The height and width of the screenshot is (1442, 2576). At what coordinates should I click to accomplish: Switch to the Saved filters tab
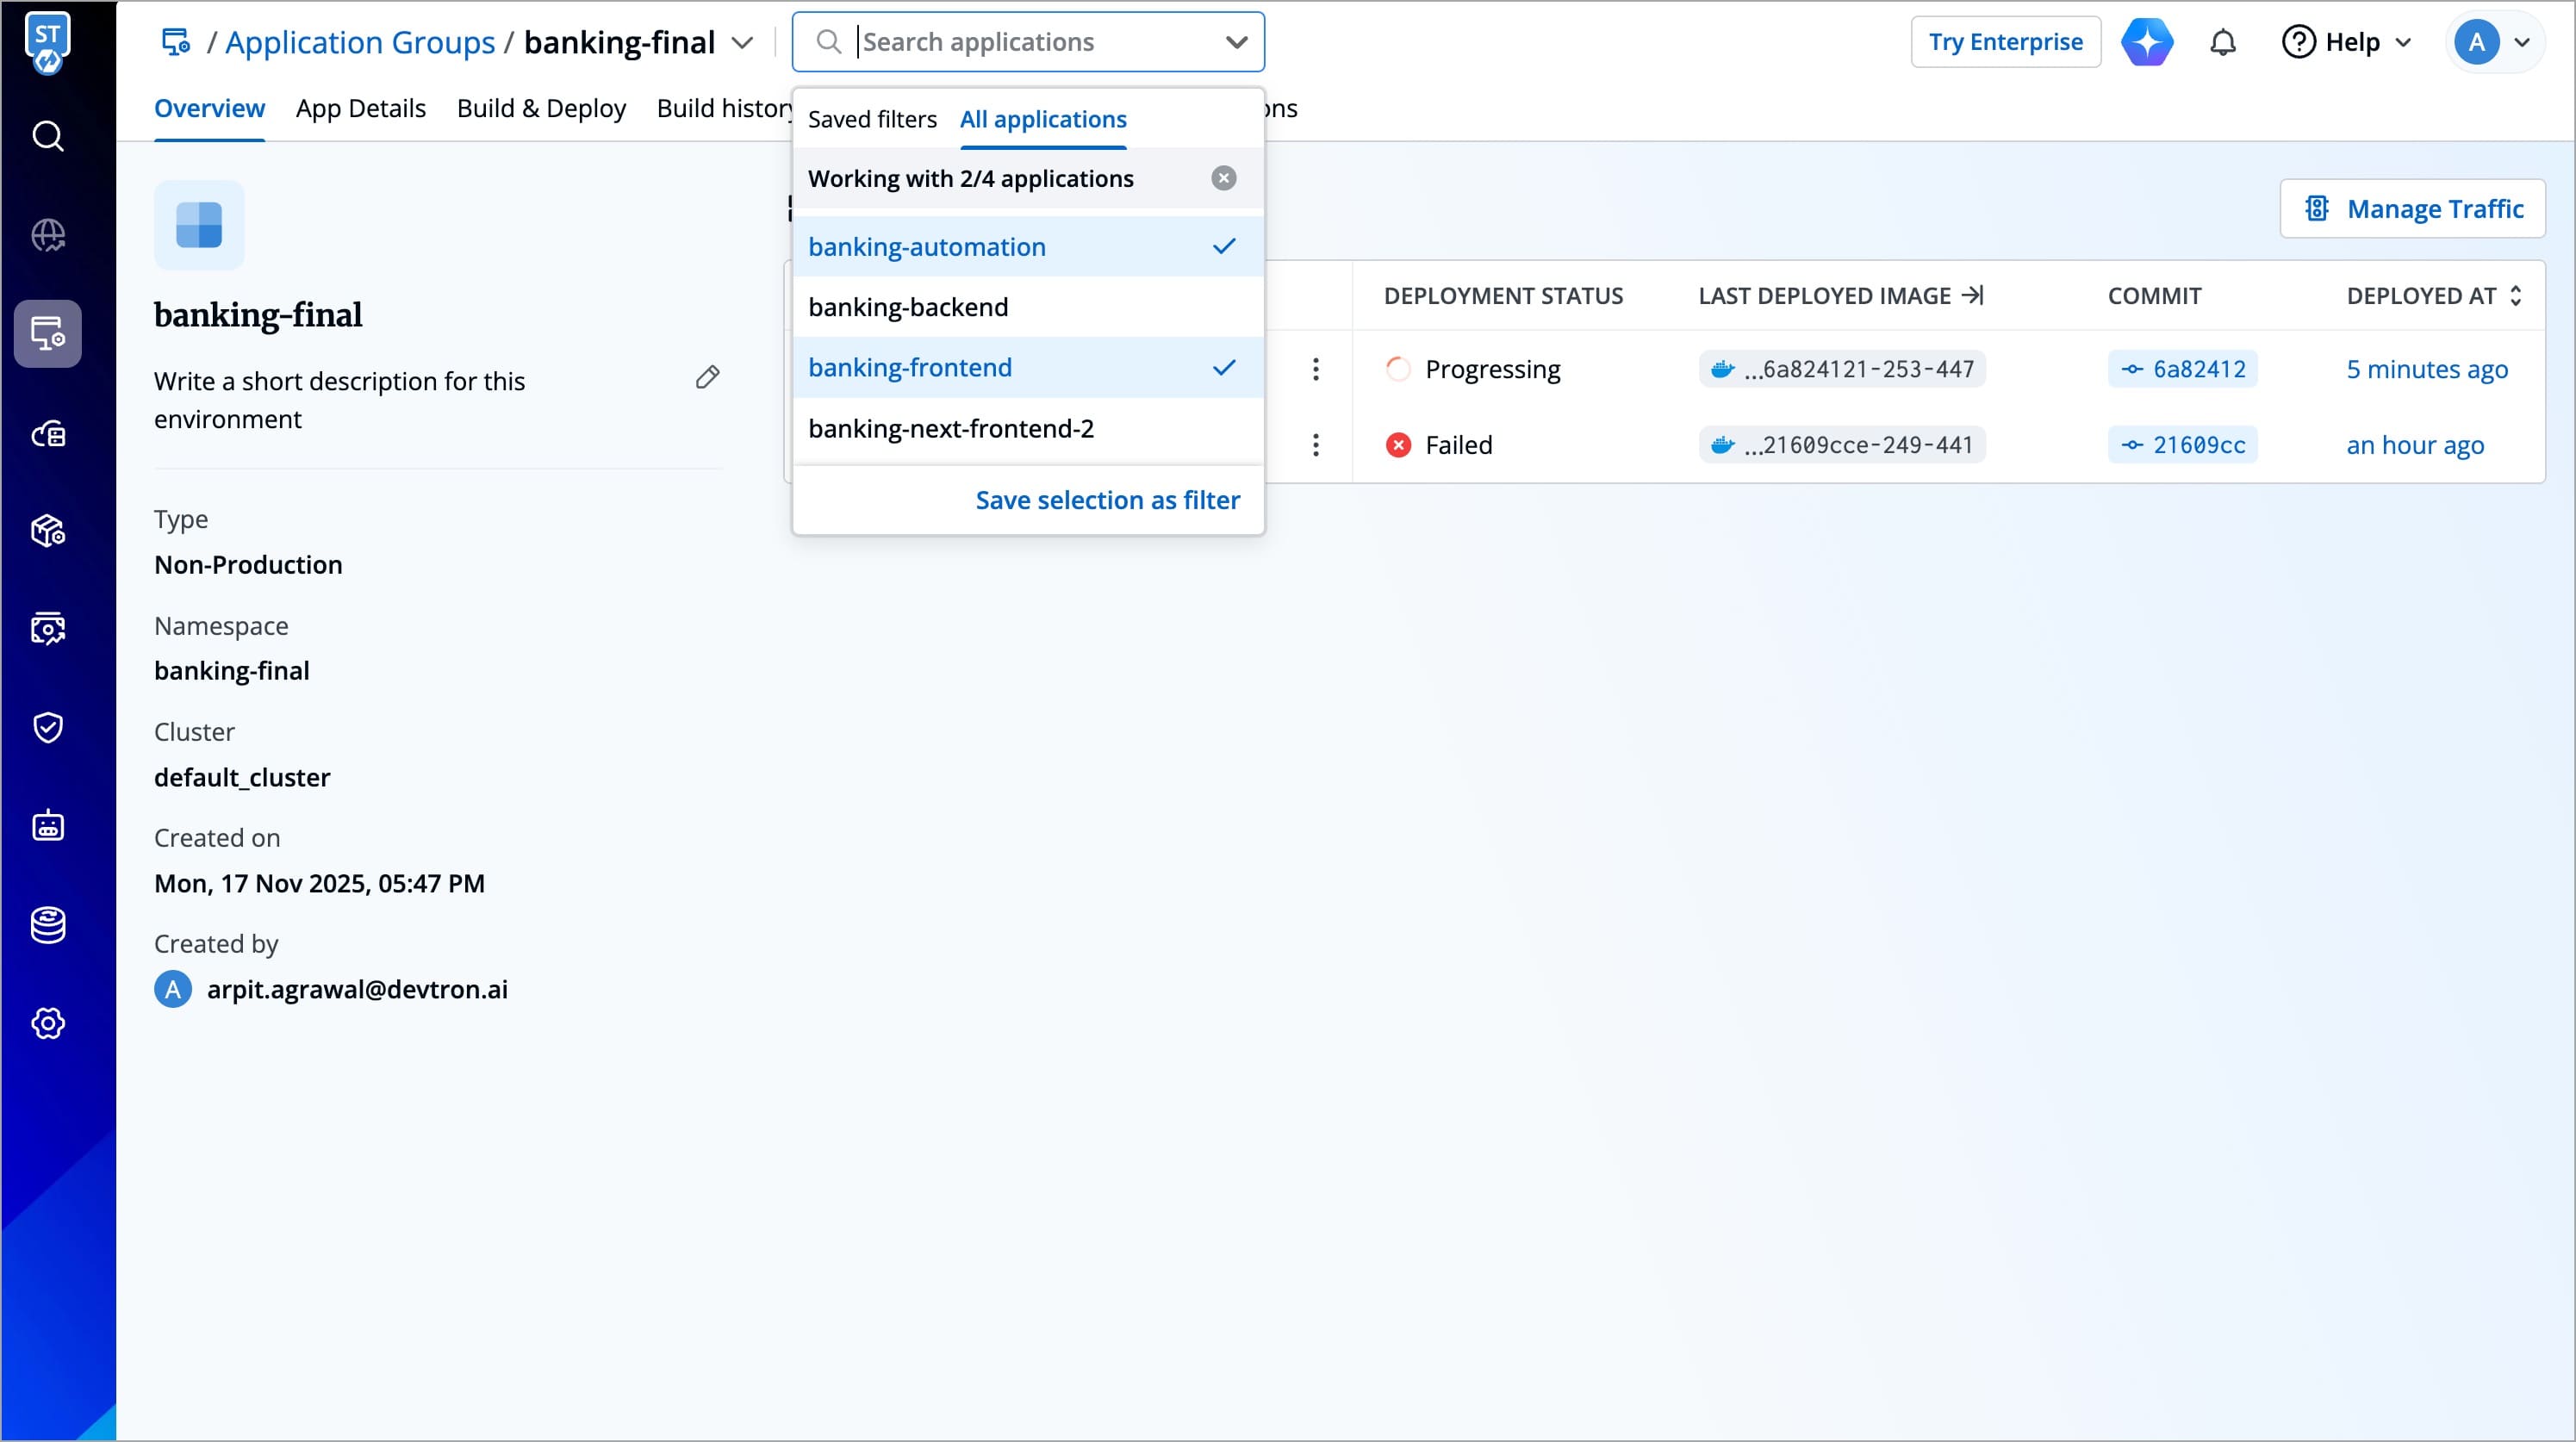(871, 119)
